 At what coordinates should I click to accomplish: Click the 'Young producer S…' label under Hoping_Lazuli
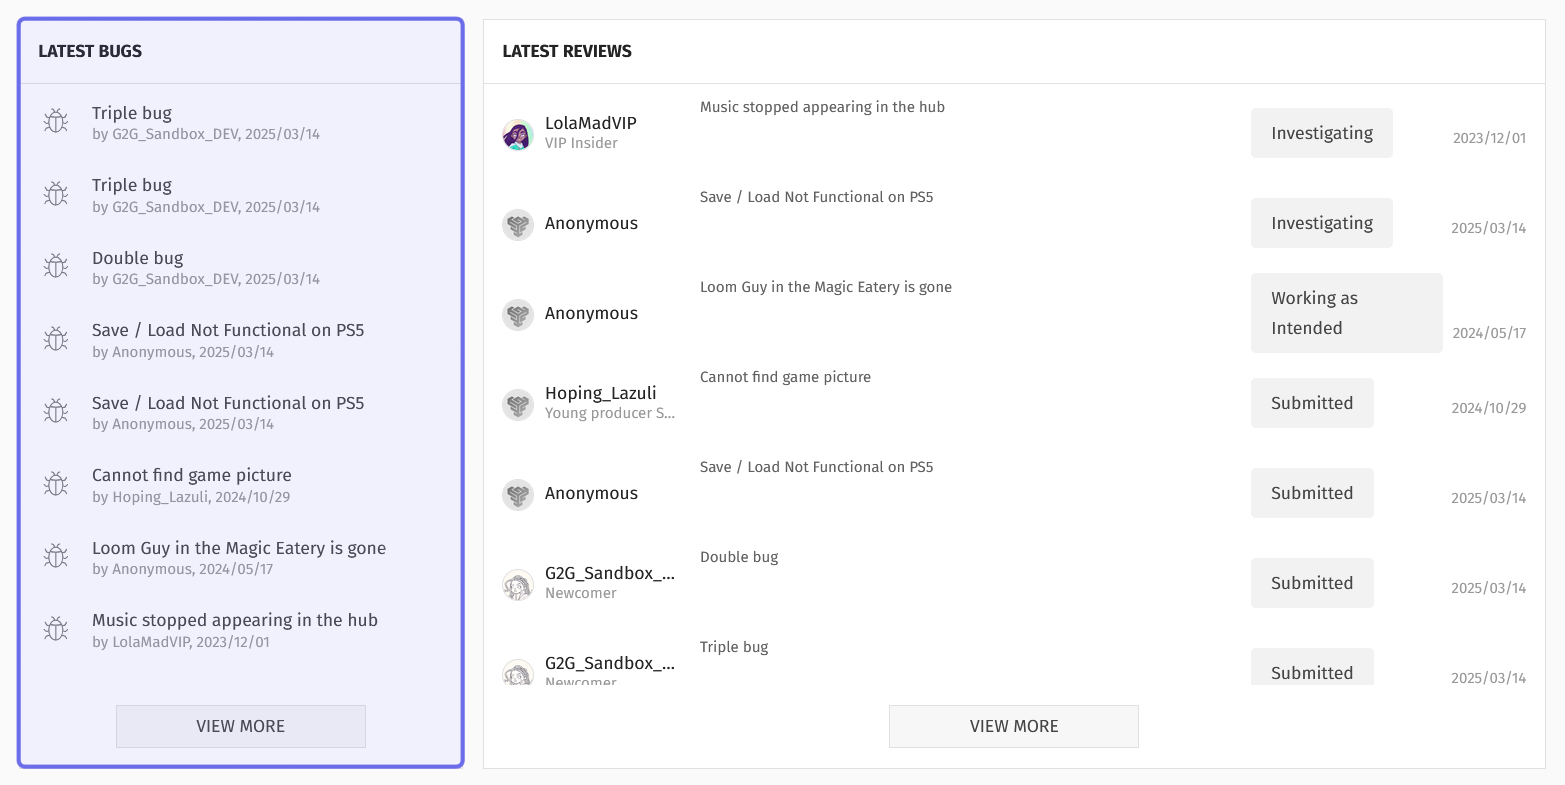coord(610,413)
